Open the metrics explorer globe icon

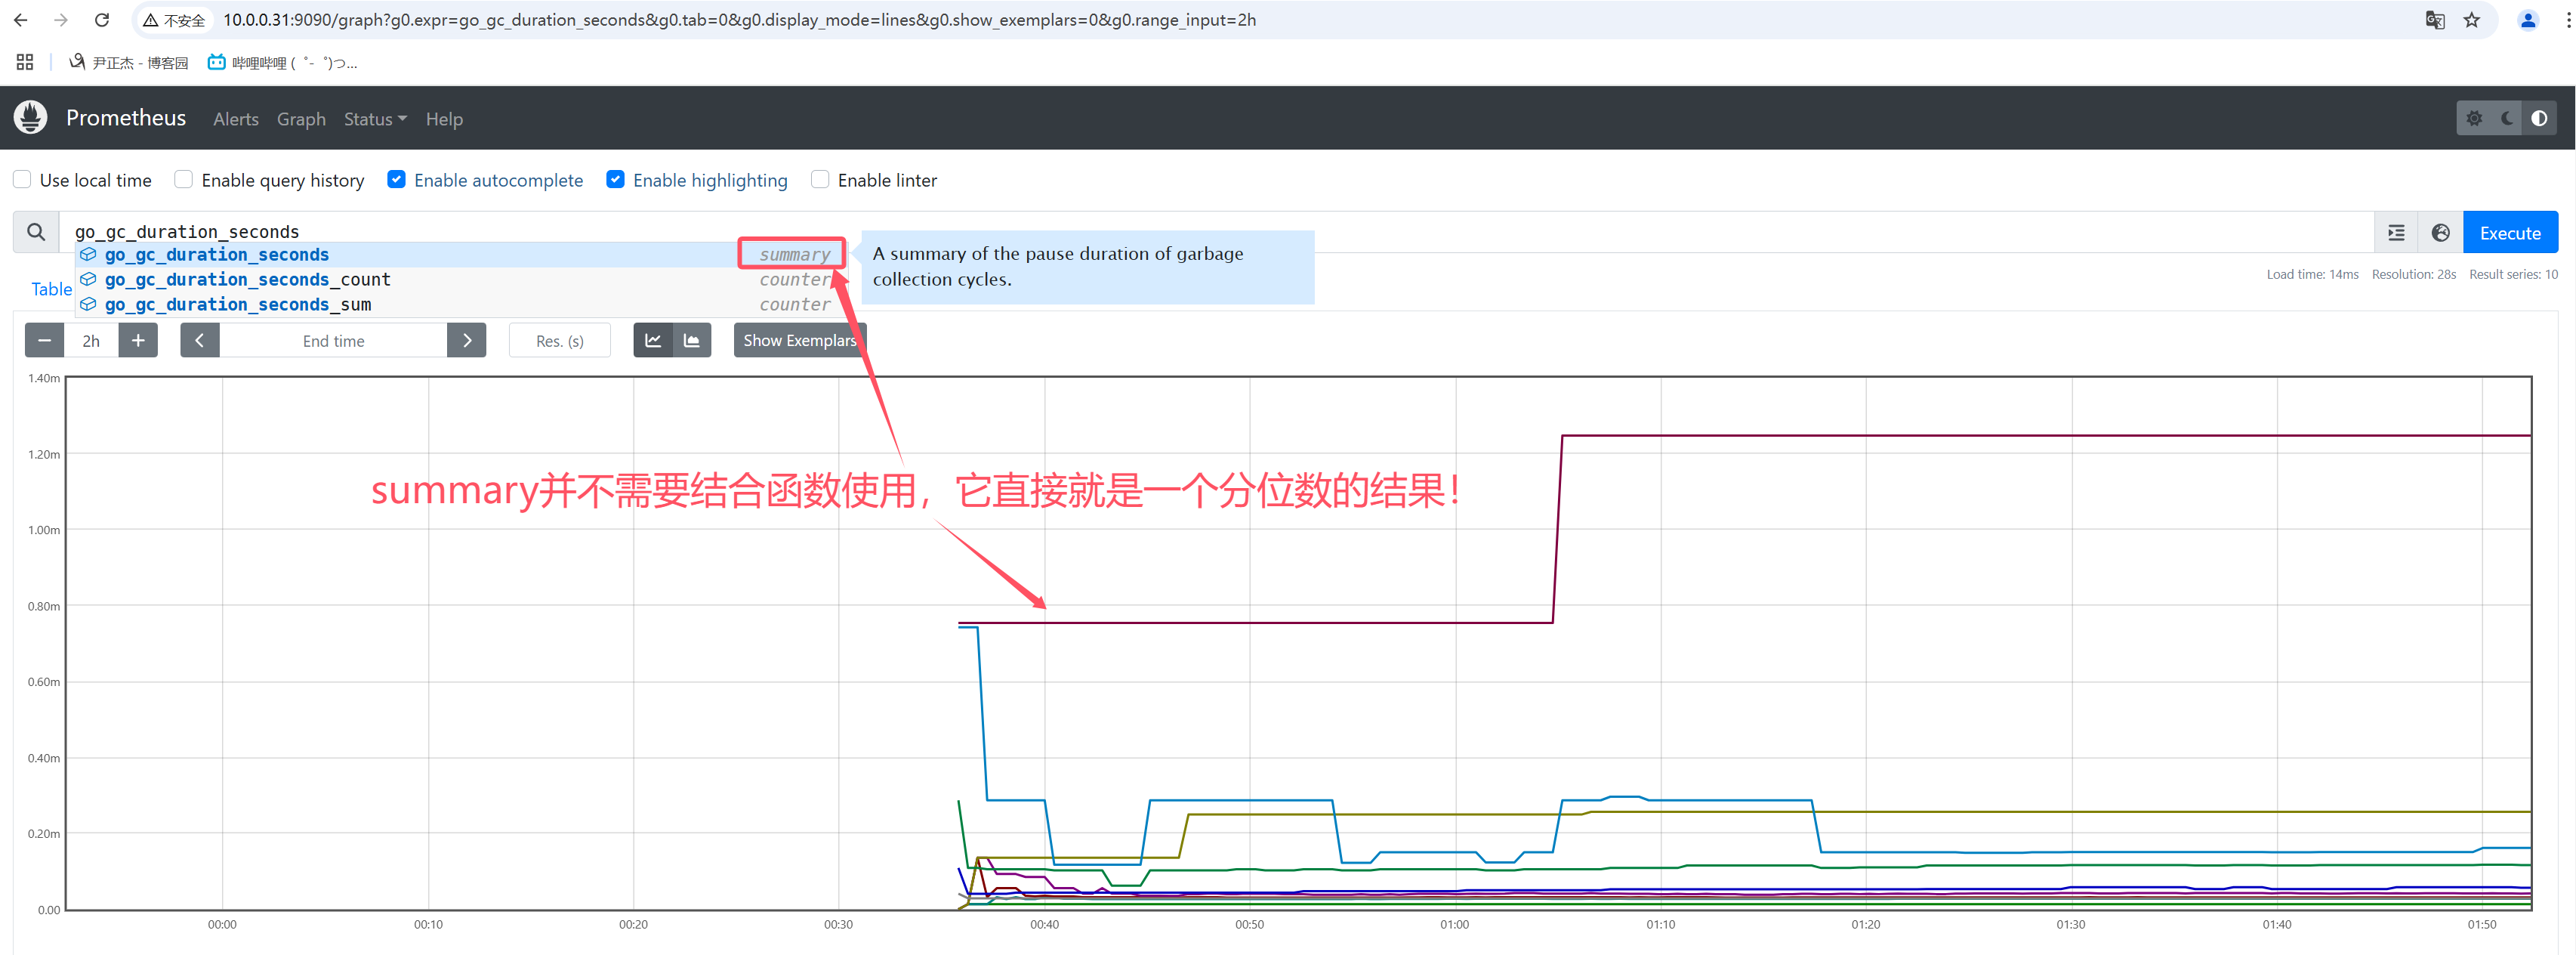point(2440,233)
